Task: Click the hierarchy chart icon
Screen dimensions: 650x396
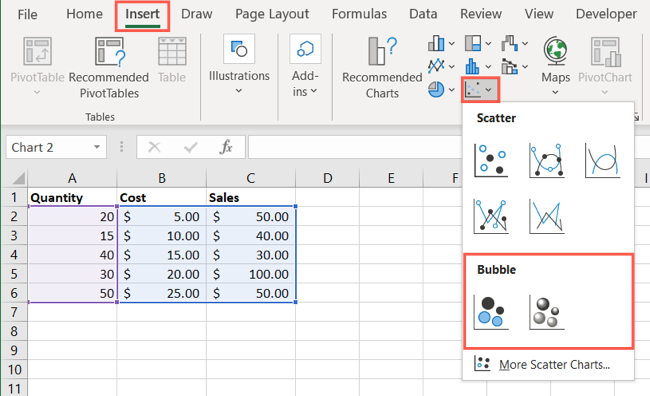Action: (x=473, y=43)
